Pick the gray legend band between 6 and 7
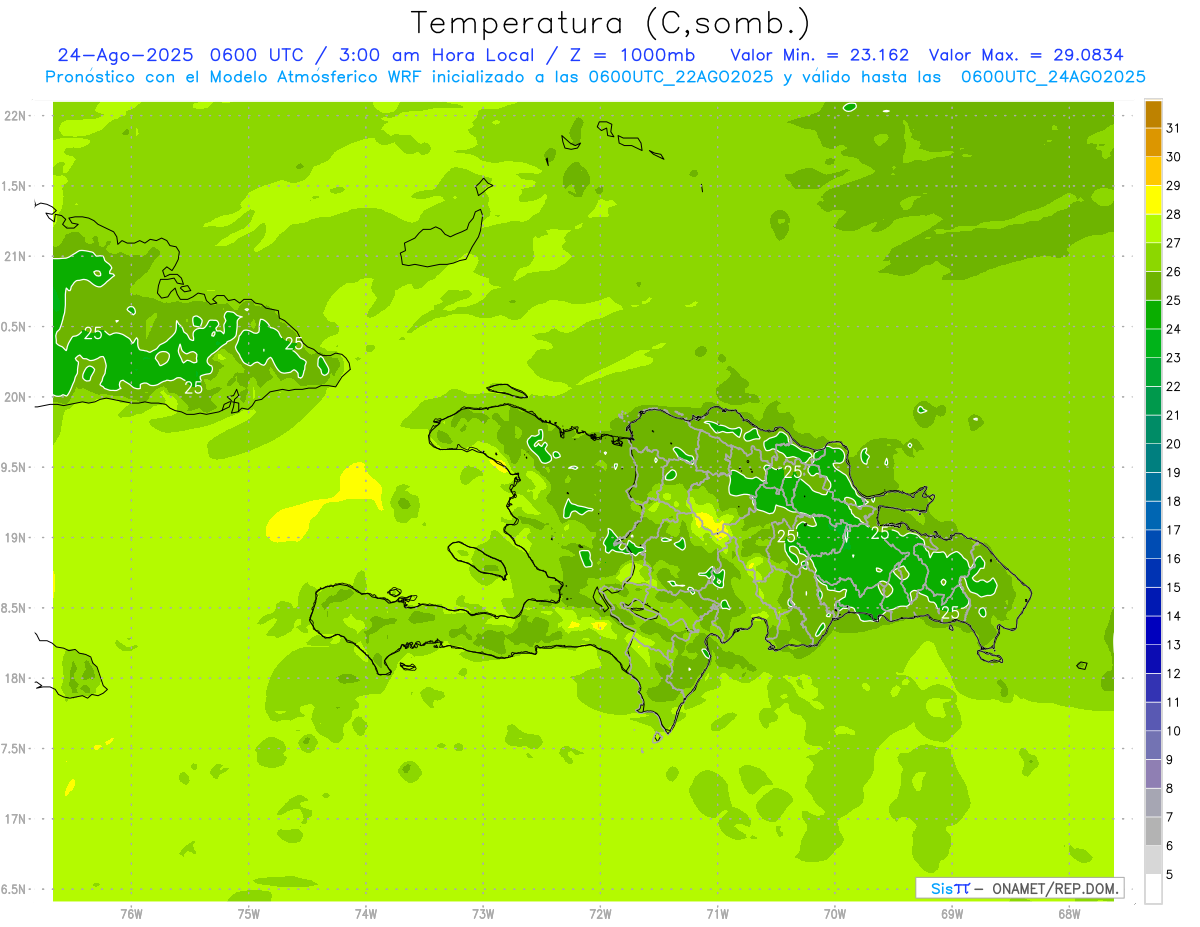The width and height of the screenshot is (1200, 927). click(x=1153, y=832)
